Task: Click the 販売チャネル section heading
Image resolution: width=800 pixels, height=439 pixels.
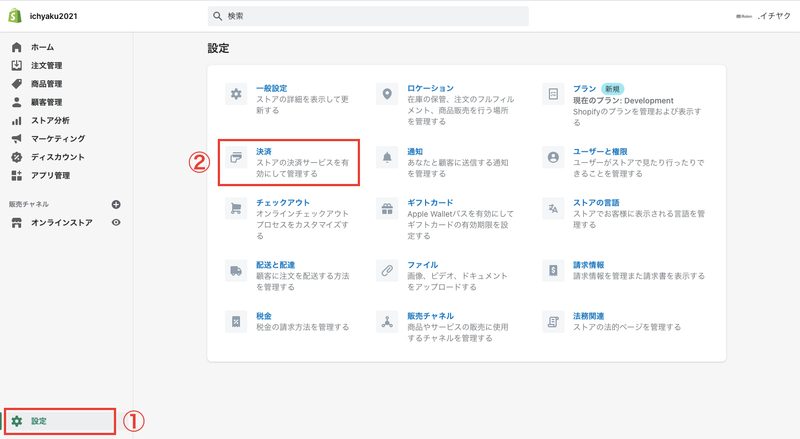Action: pyautogui.click(x=29, y=204)
